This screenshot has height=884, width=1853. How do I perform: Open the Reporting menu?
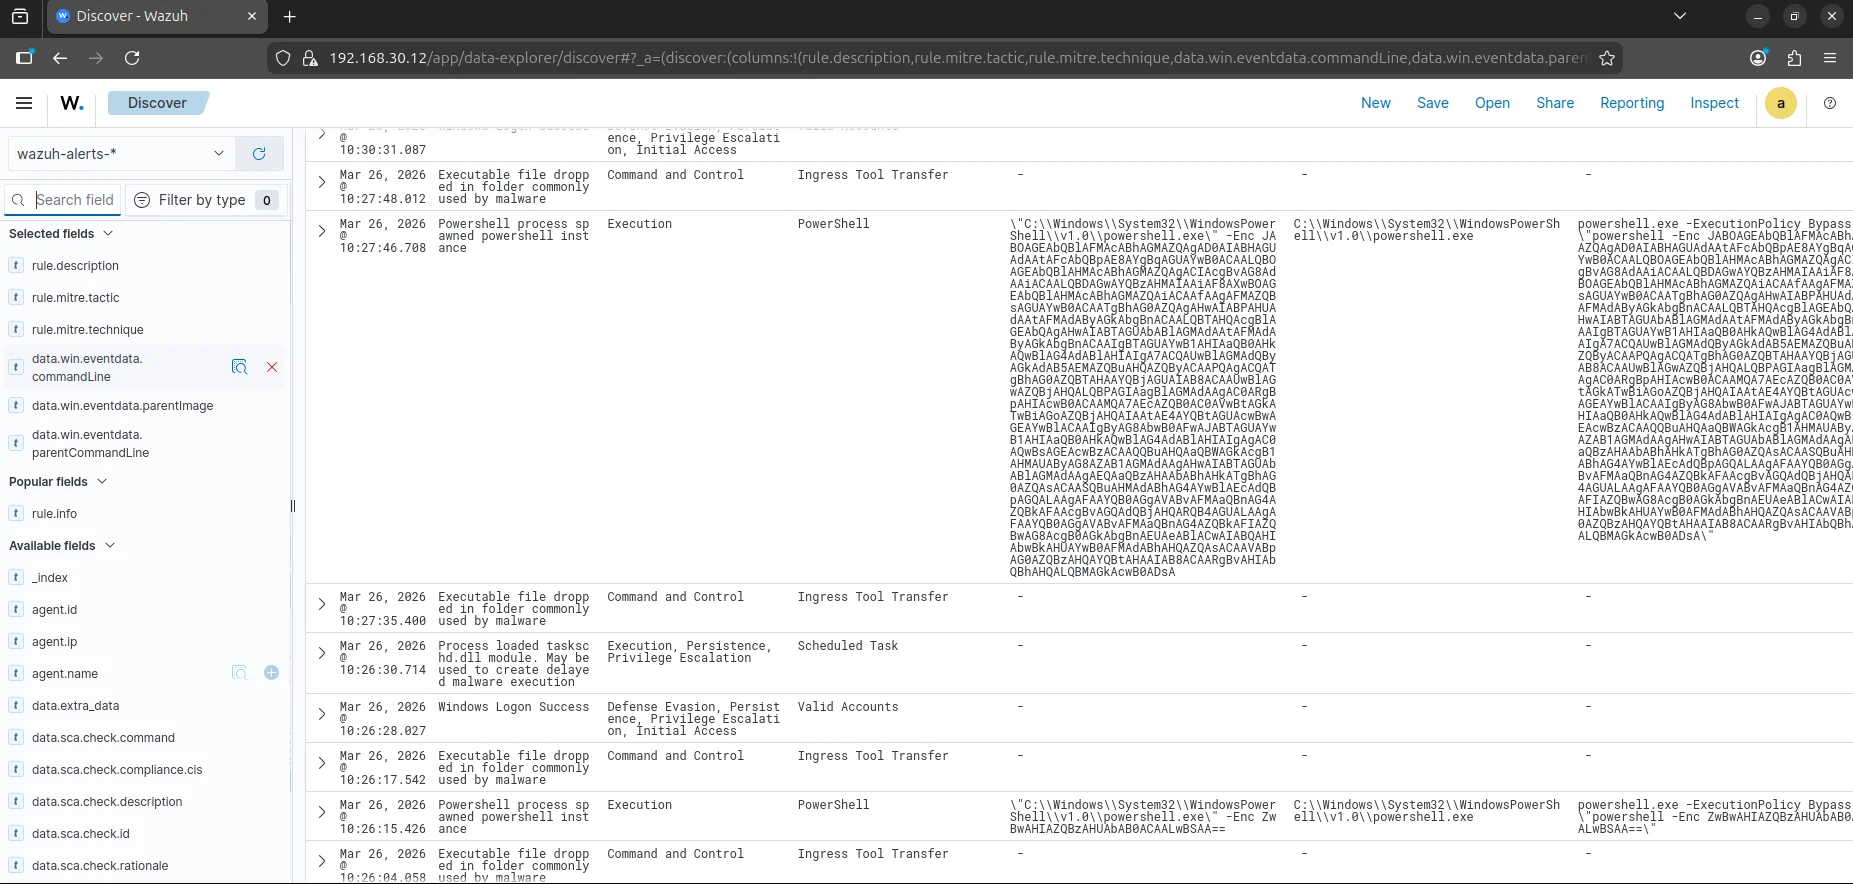pyautogui.click(x=1631, y=103)
